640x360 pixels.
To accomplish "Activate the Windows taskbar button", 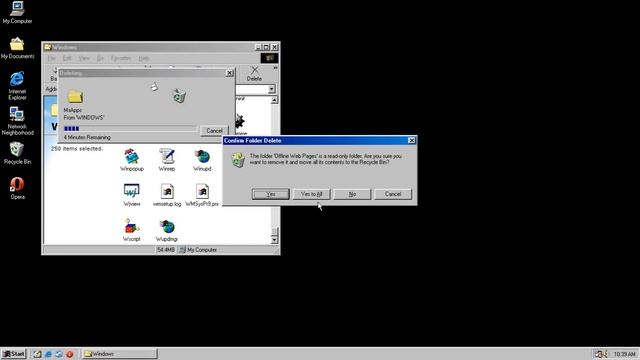I will 120,354.
